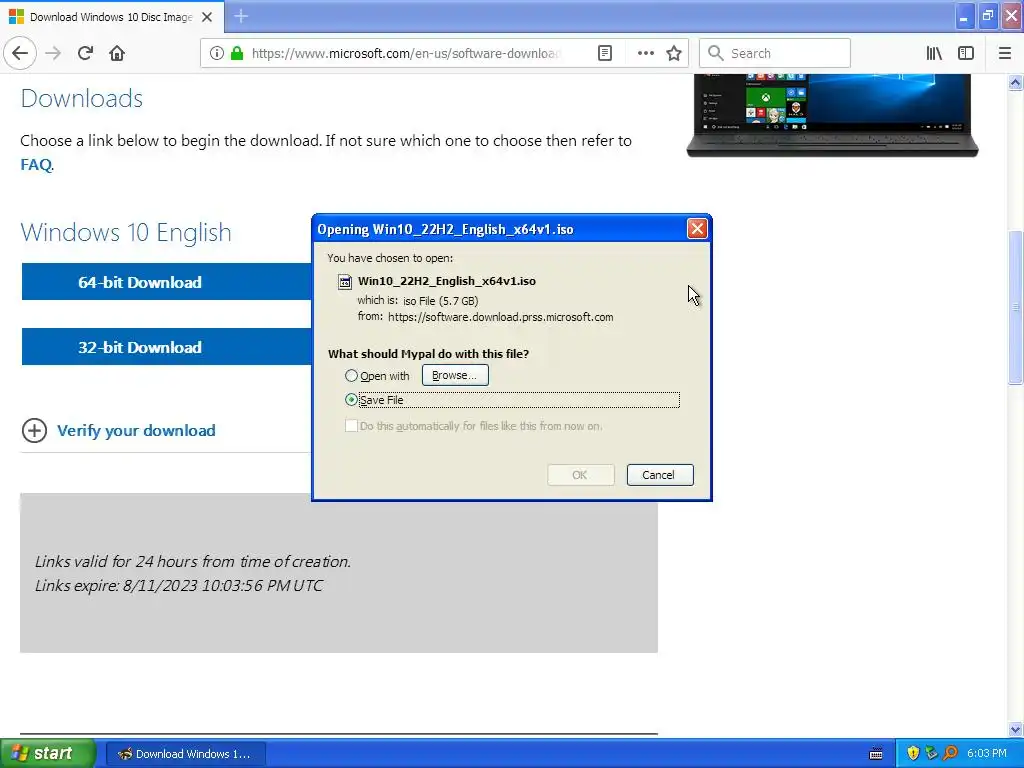1024x768 pixels.
Task: Click the forward navigation arrow
Action: click(x=53, y=54)
